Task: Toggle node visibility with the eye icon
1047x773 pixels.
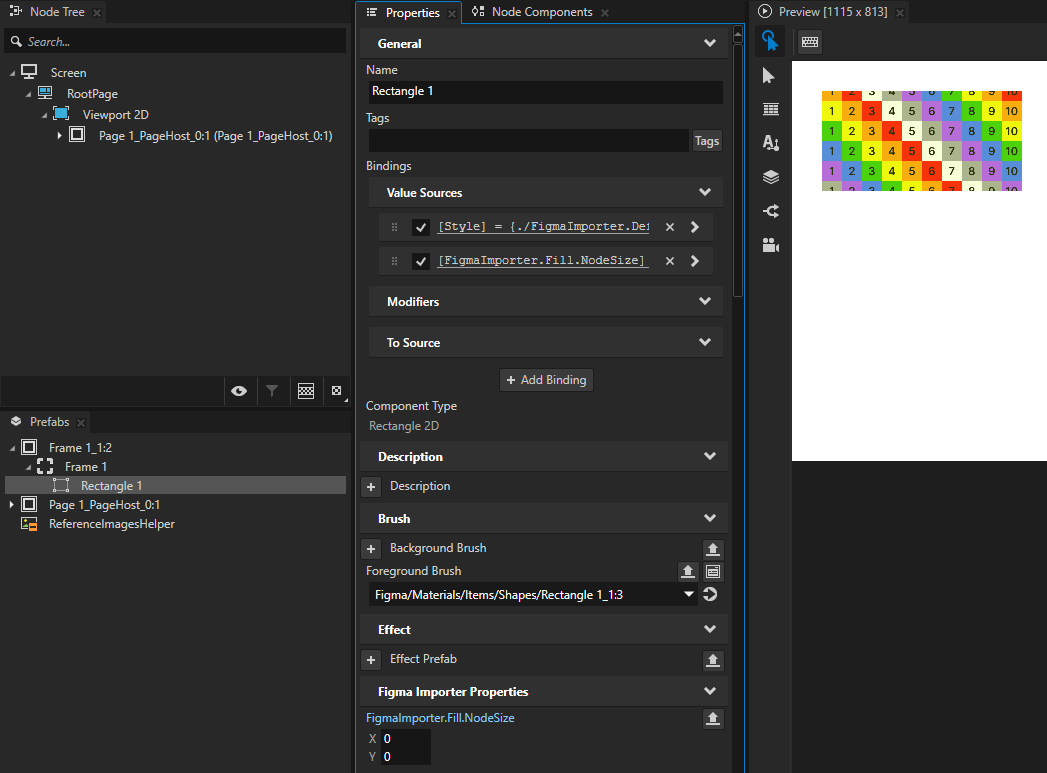Action: [239, 390]
